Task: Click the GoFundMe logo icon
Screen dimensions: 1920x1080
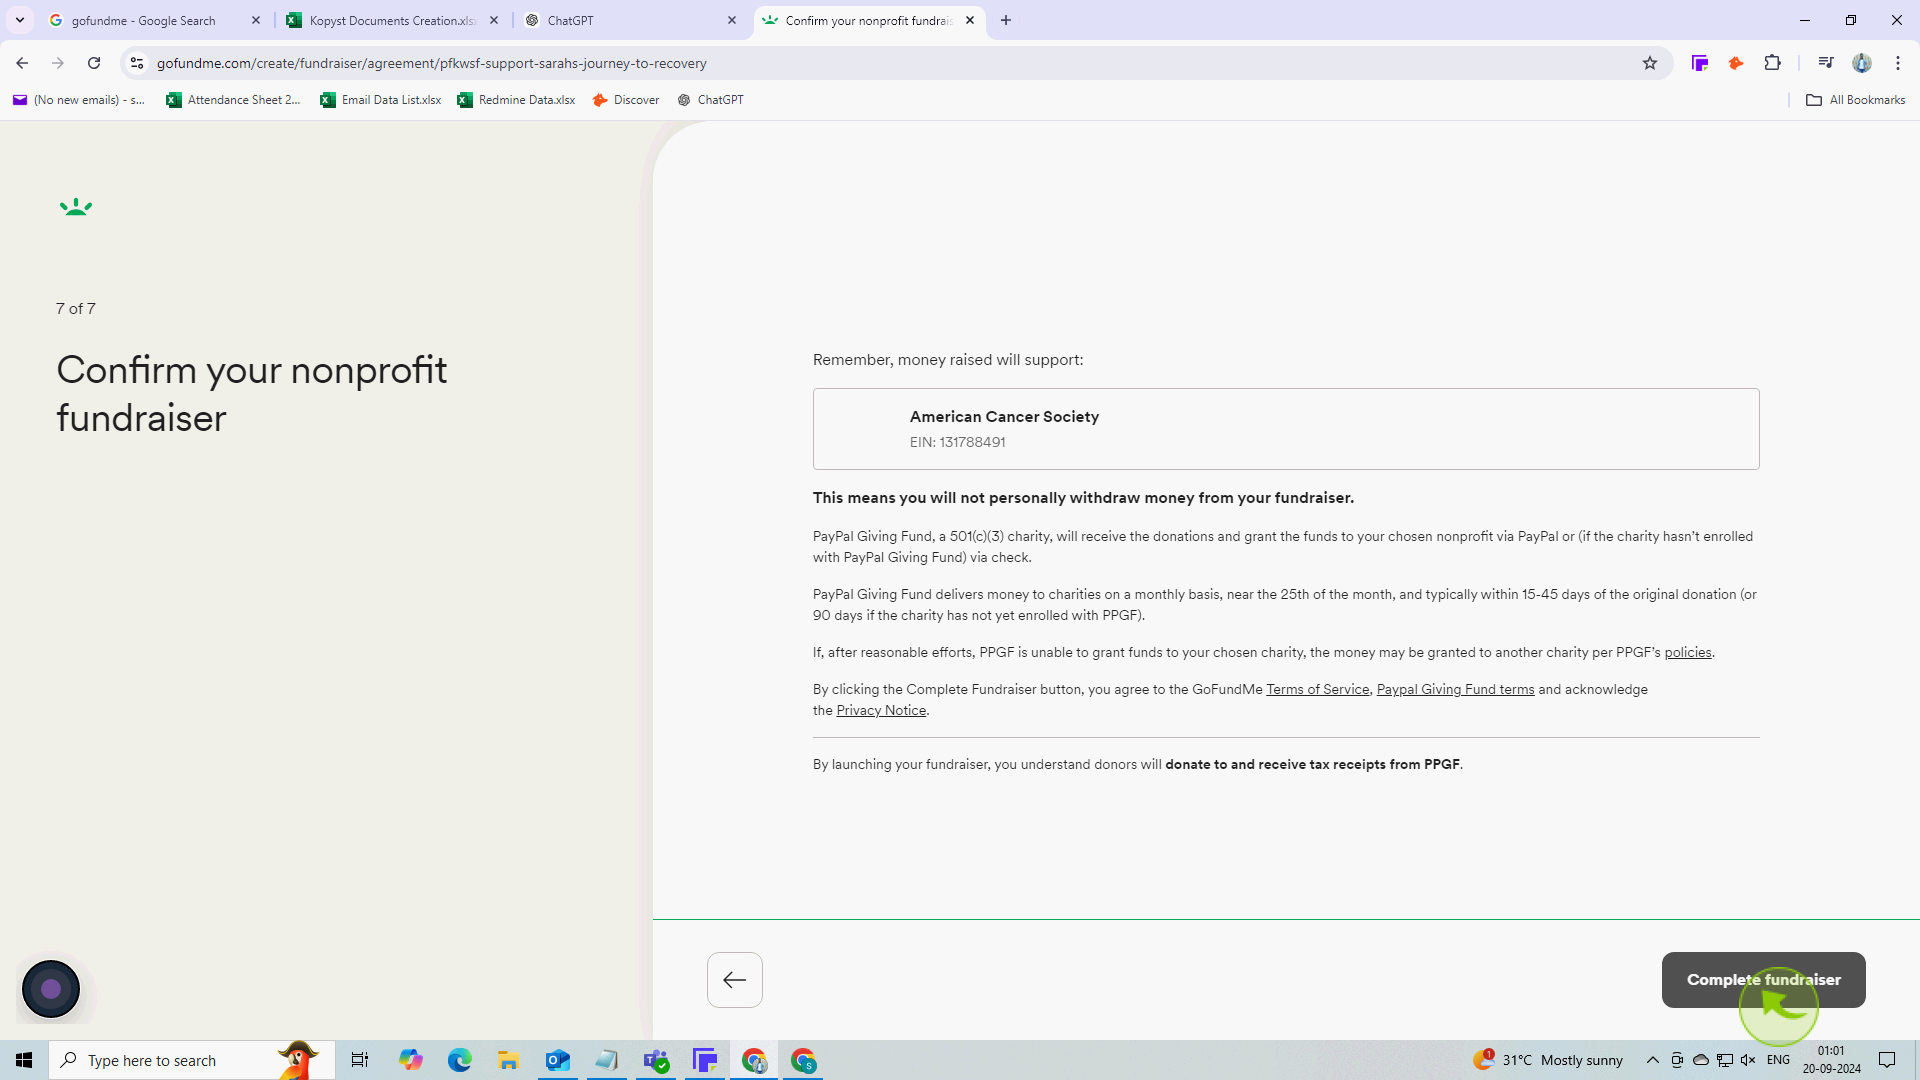Action: [x=76, y=207]
